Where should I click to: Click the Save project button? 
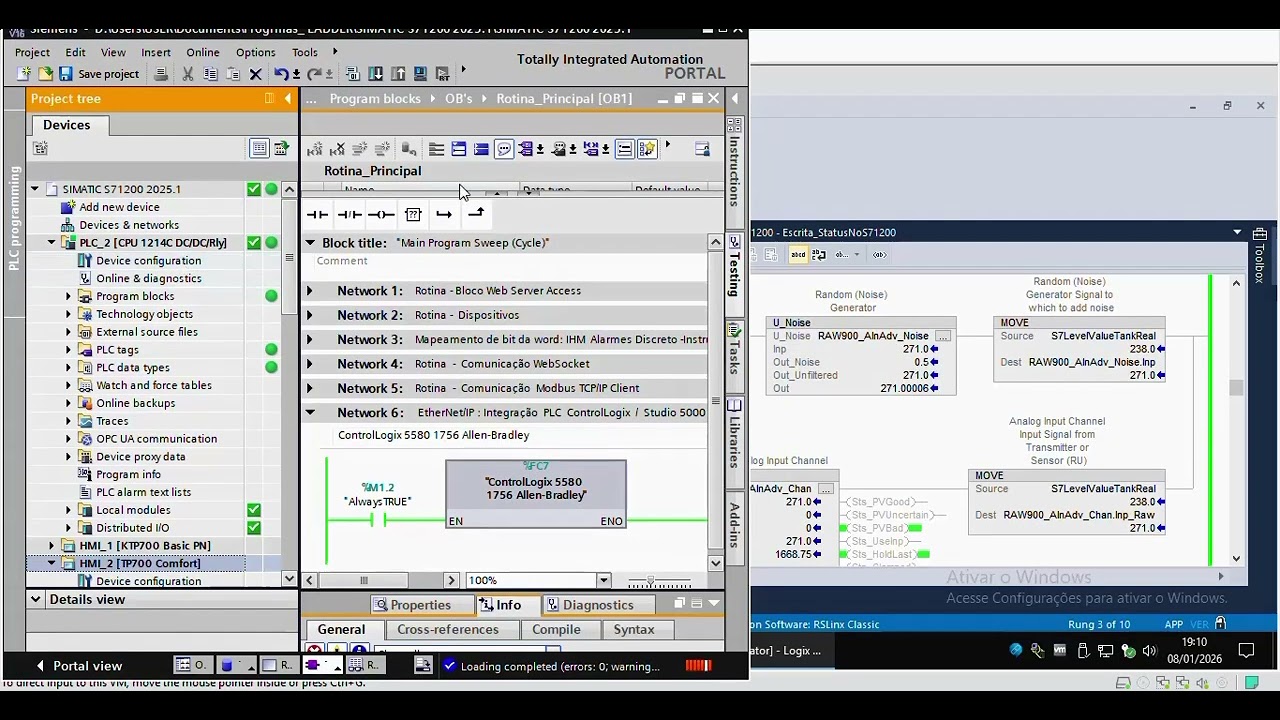99,74
